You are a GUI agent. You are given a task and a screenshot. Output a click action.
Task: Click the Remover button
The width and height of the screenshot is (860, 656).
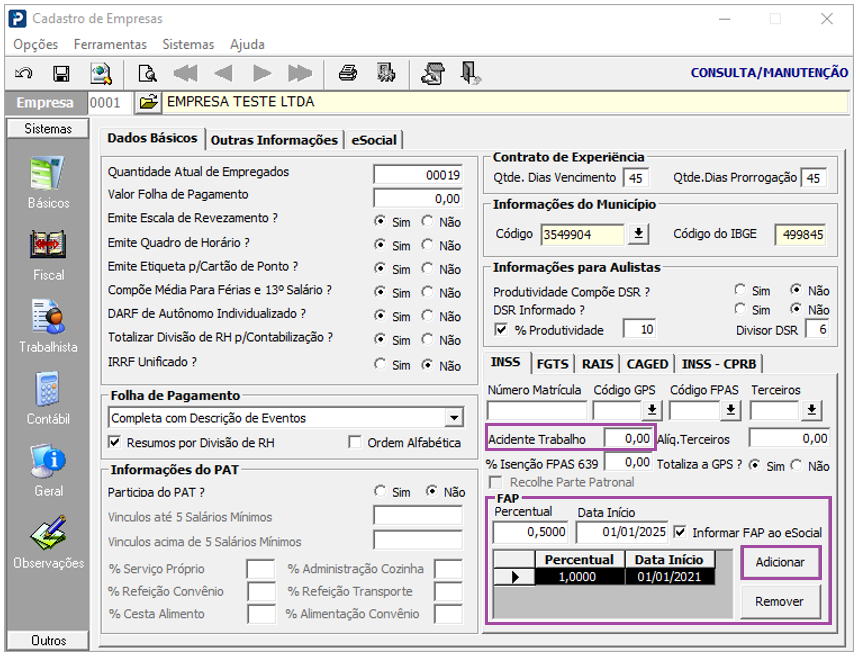780,602
